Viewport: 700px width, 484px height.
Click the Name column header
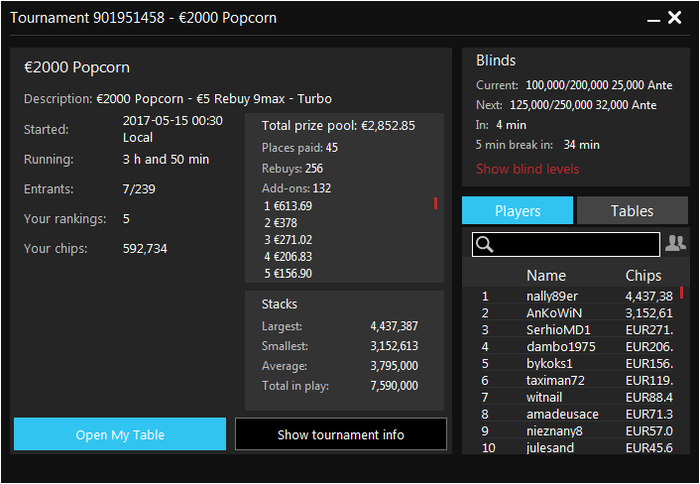pos(546,275)
